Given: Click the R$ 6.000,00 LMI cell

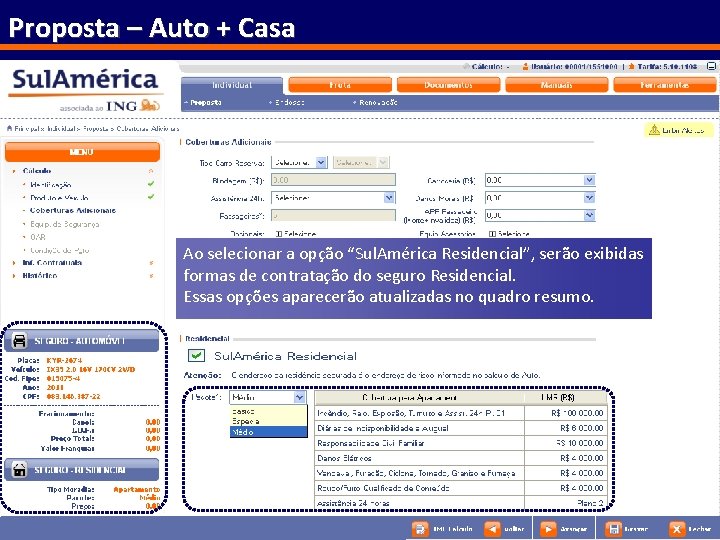Looking at the screenshot, I should (566, 428).
